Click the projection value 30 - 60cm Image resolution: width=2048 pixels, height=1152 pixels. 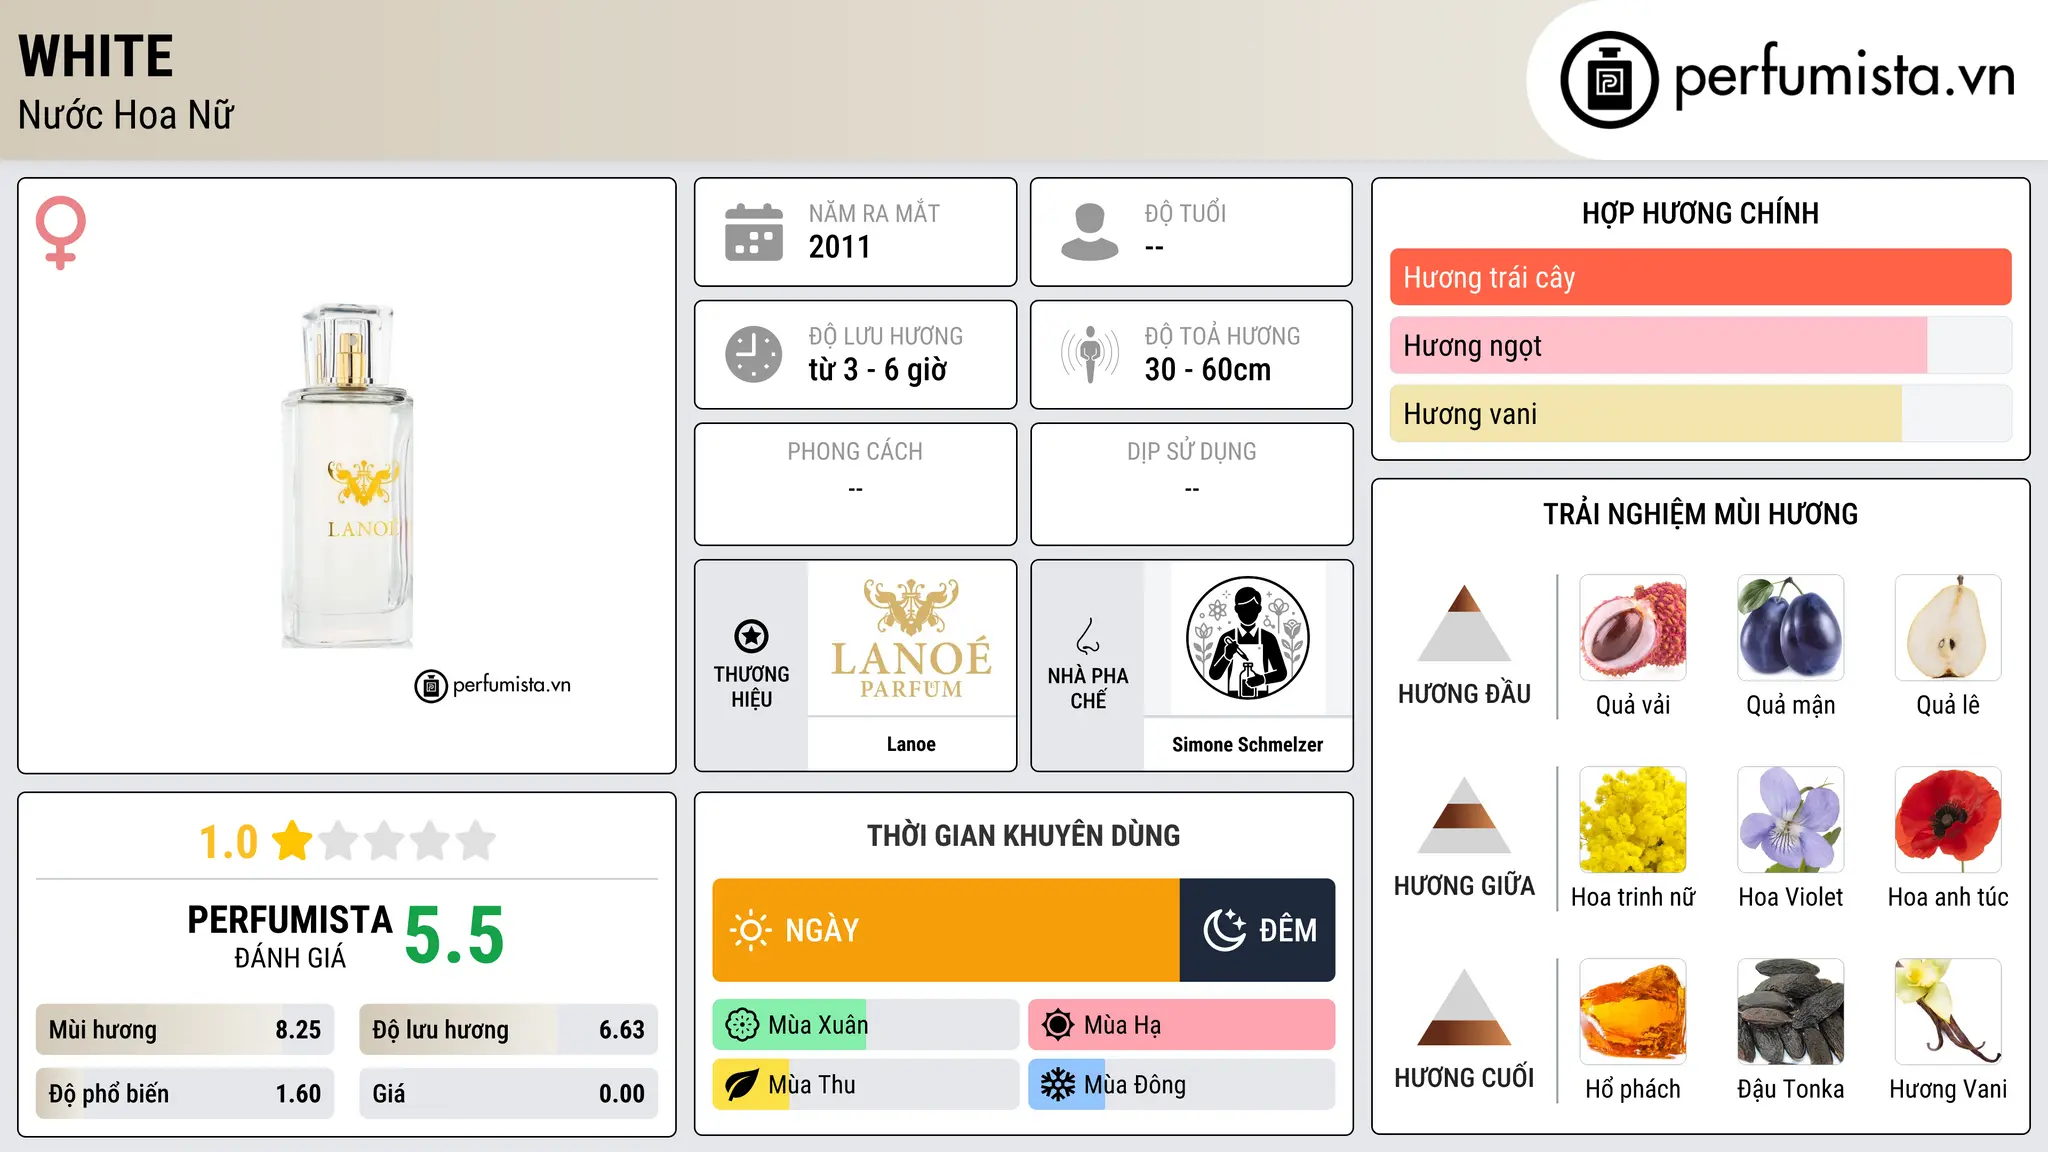click(x=1208, y=369)
